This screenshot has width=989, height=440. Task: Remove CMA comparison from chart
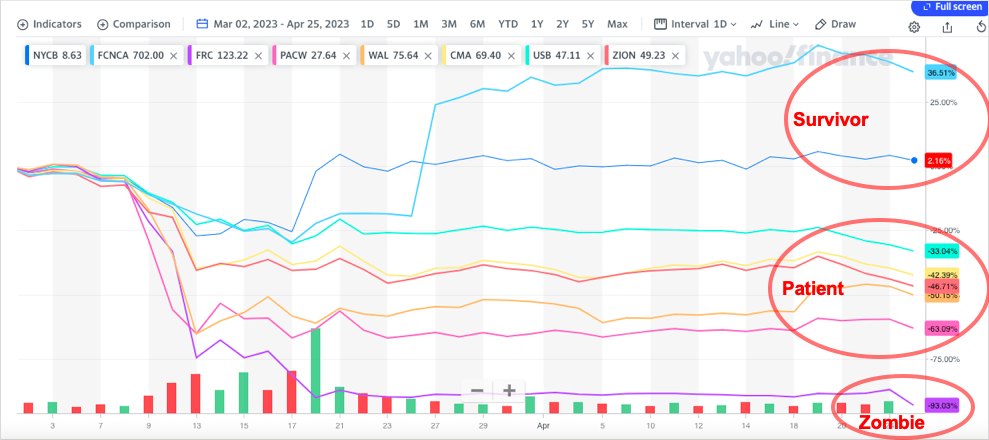tap(512, 55)
